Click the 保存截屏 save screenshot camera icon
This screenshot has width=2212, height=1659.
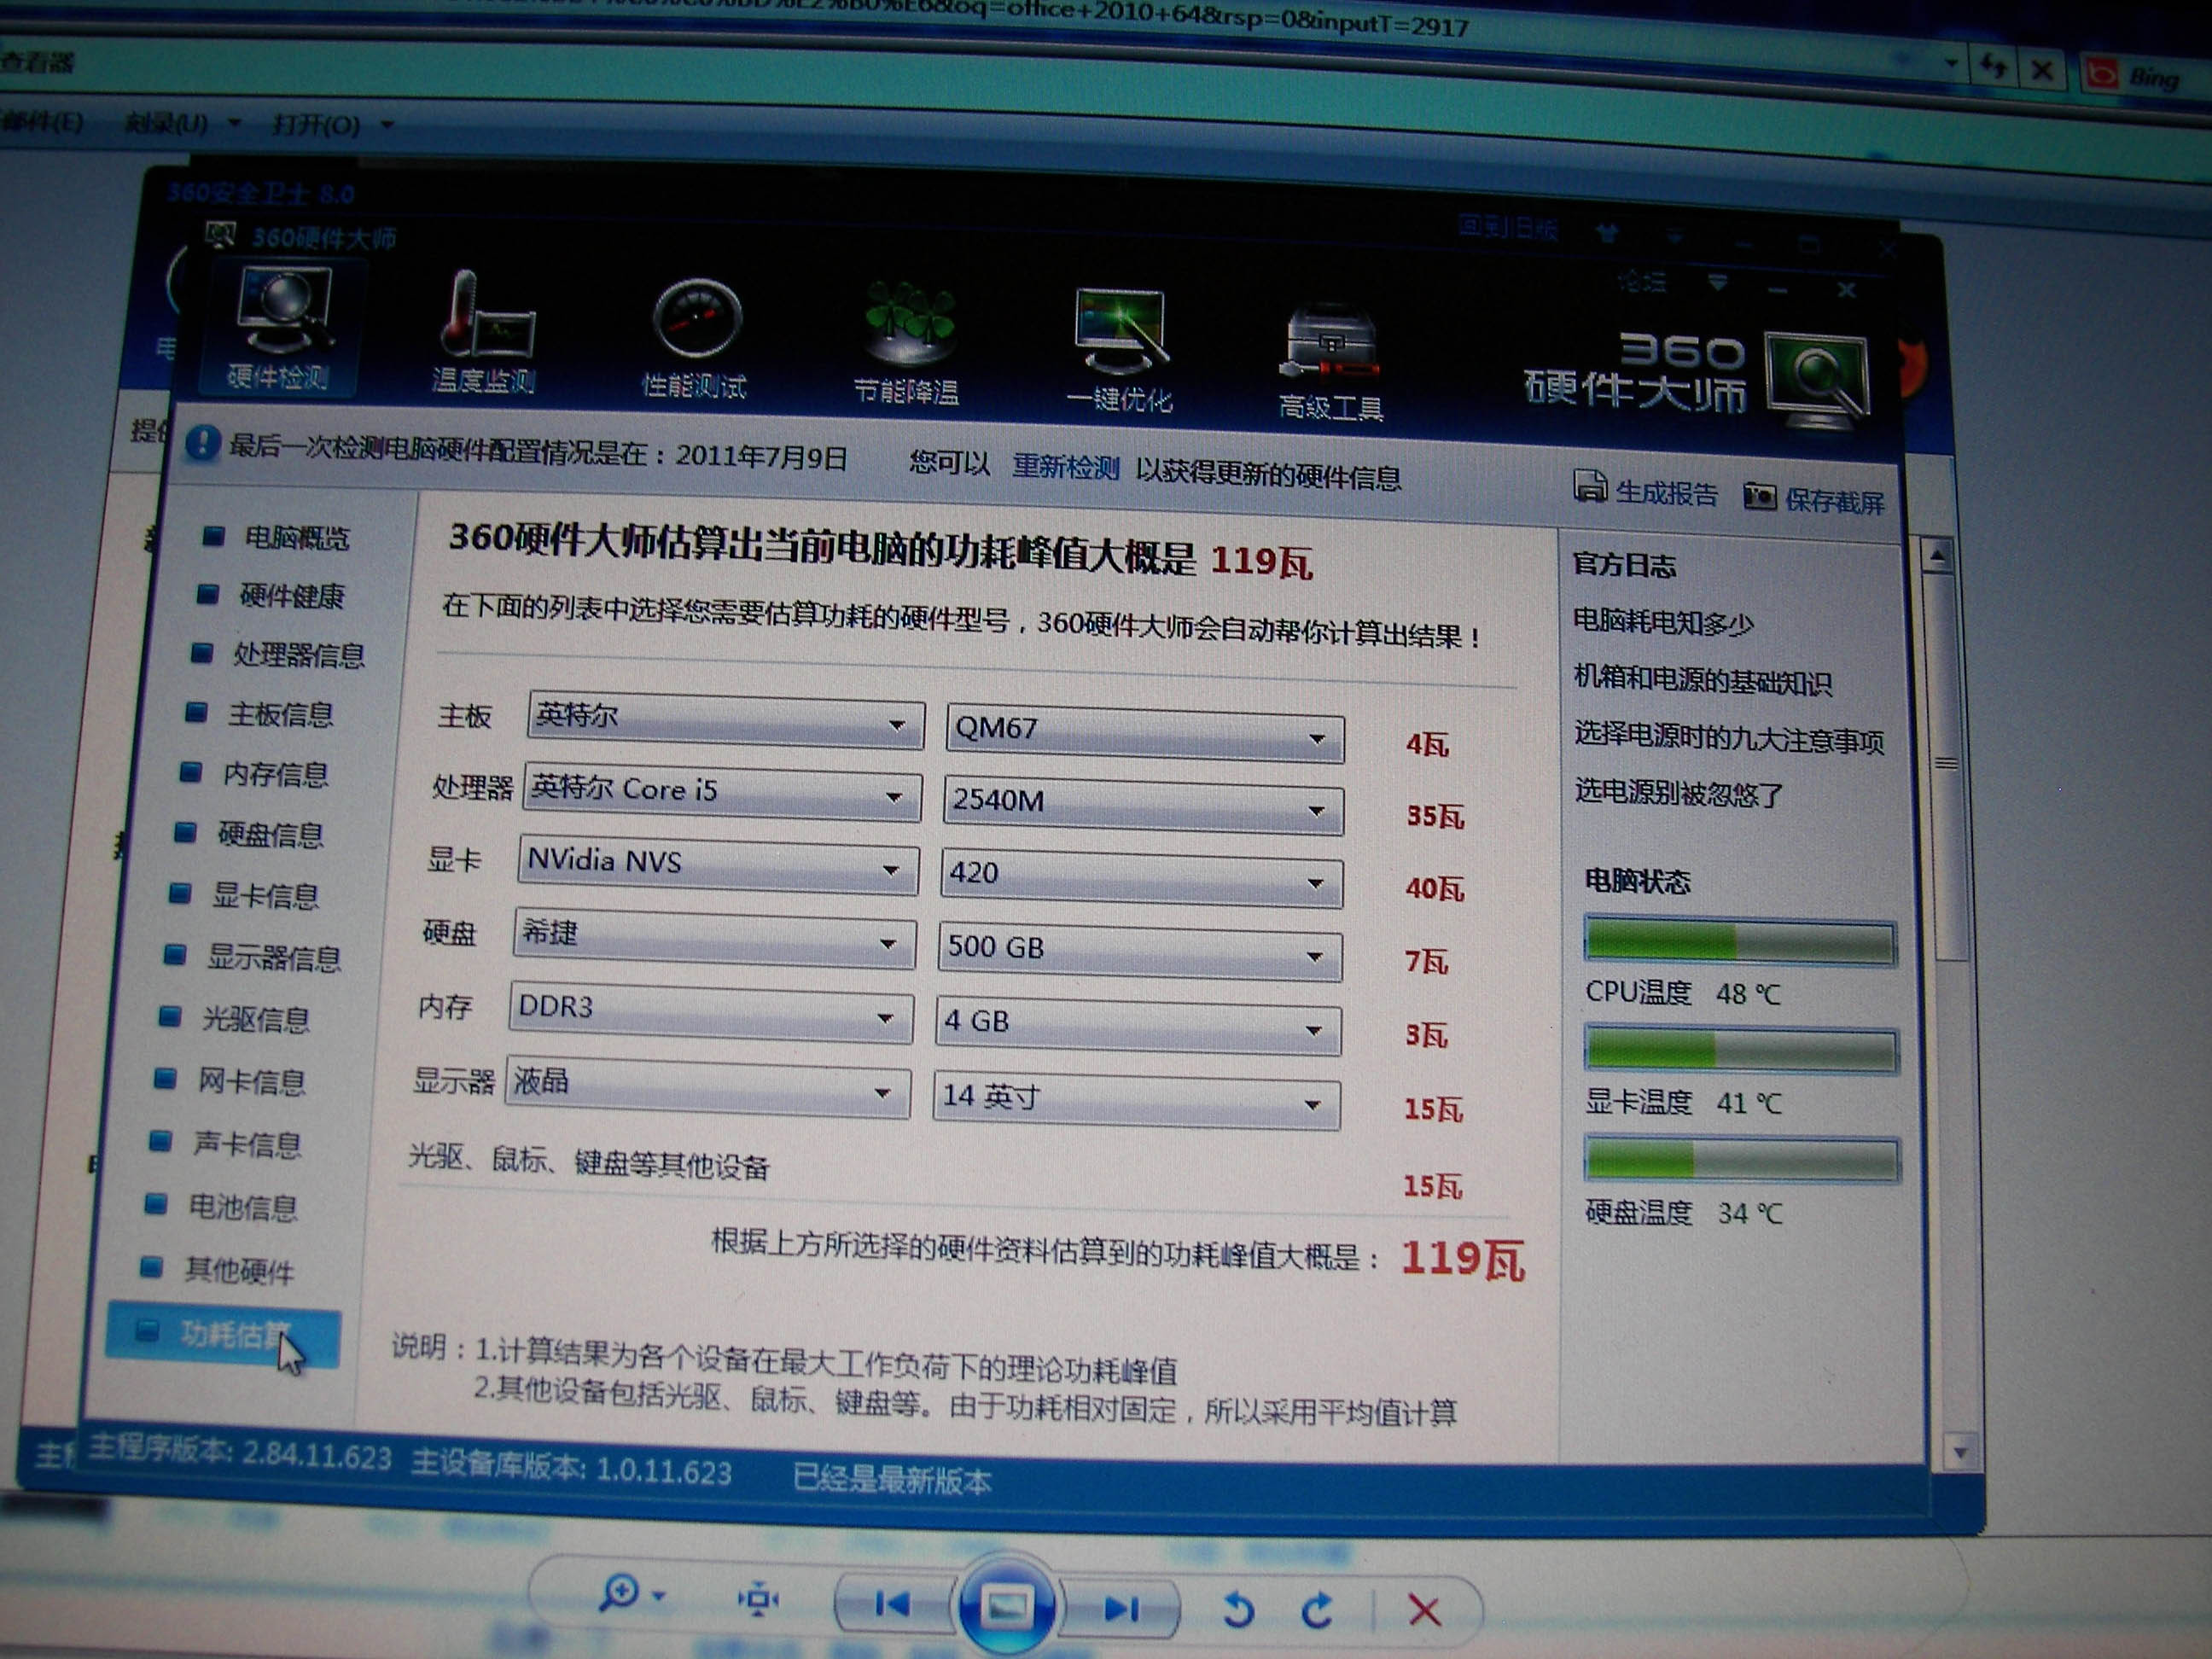[1760, 496]
